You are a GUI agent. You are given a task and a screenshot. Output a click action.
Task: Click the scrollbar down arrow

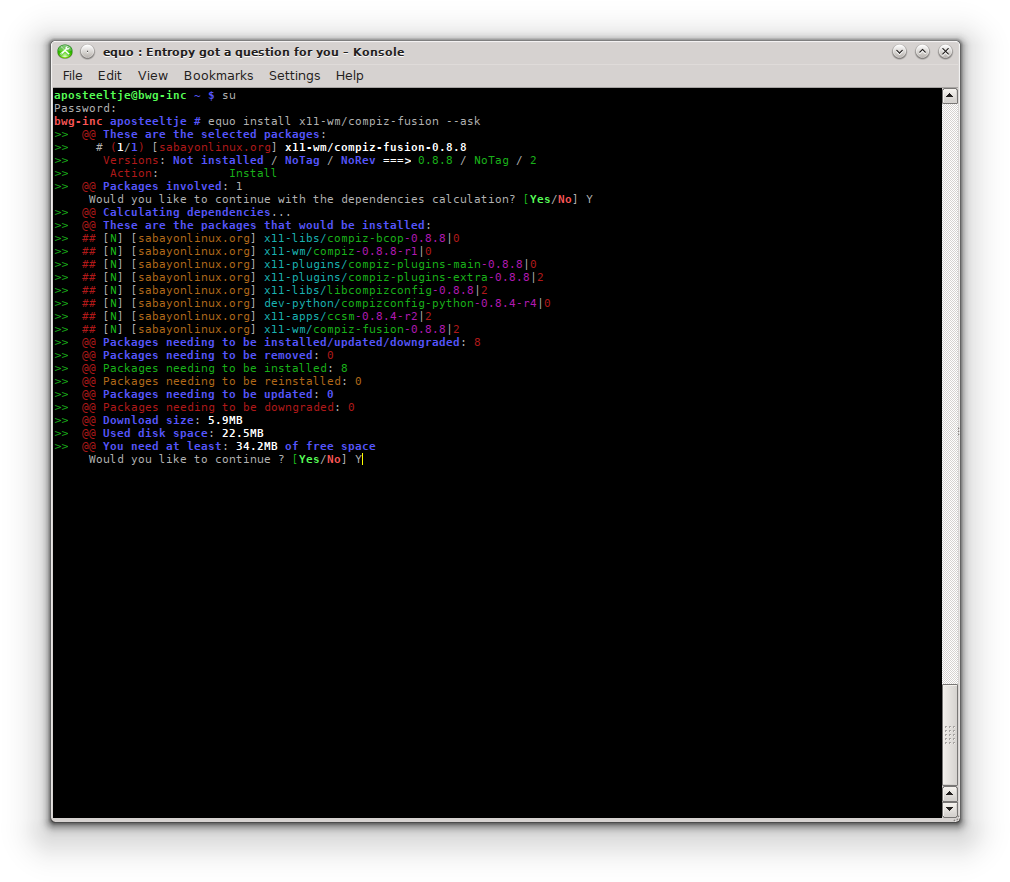click(x=949, y=810)
